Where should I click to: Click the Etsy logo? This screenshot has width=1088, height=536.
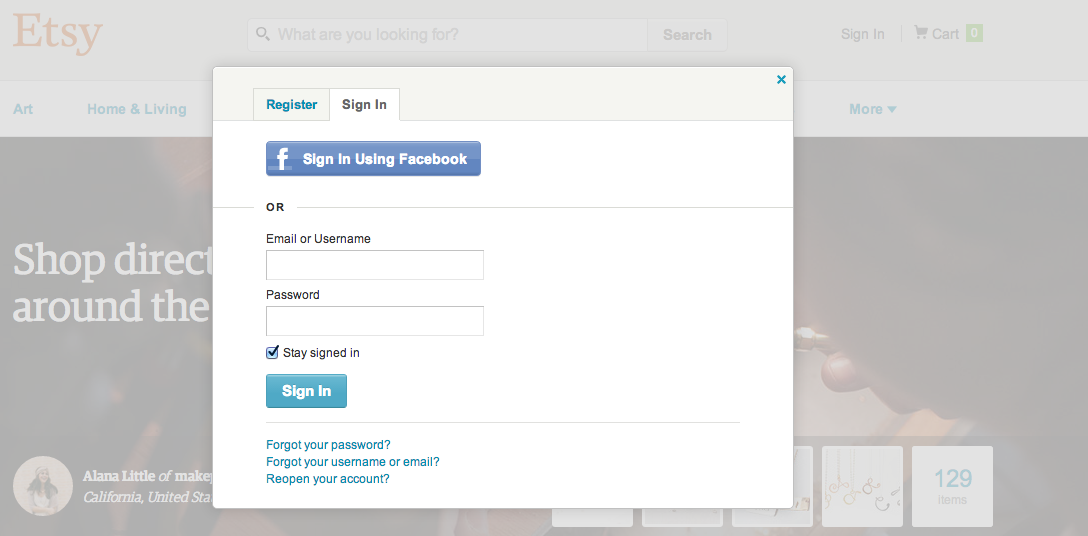(58, 33)
